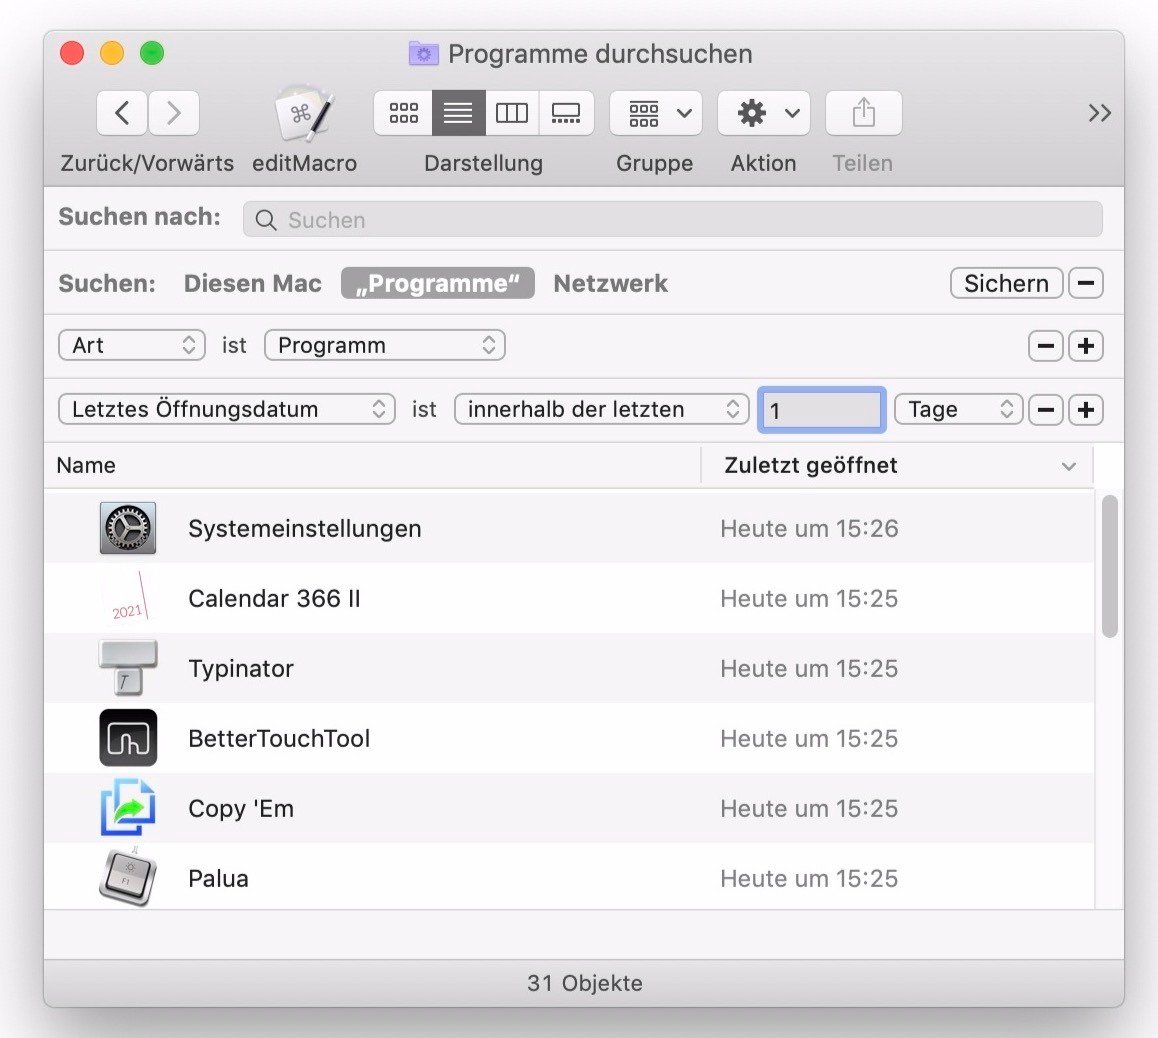Open the Tage unit dropdown
Viewport: 1158px width, 1038px height.
point(959,409)
